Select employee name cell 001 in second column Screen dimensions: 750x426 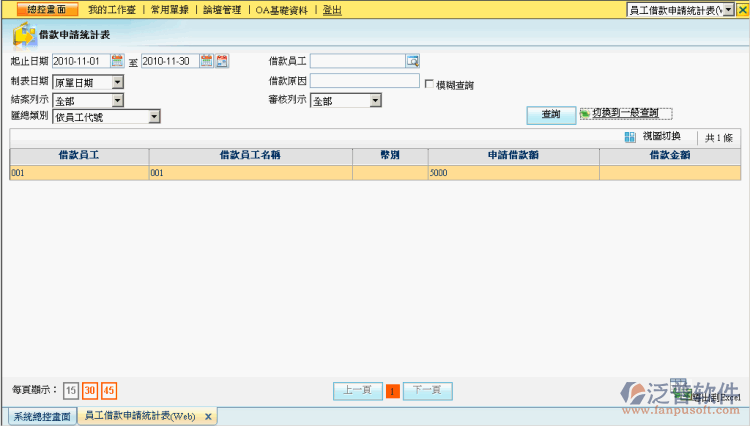(250, 173)
